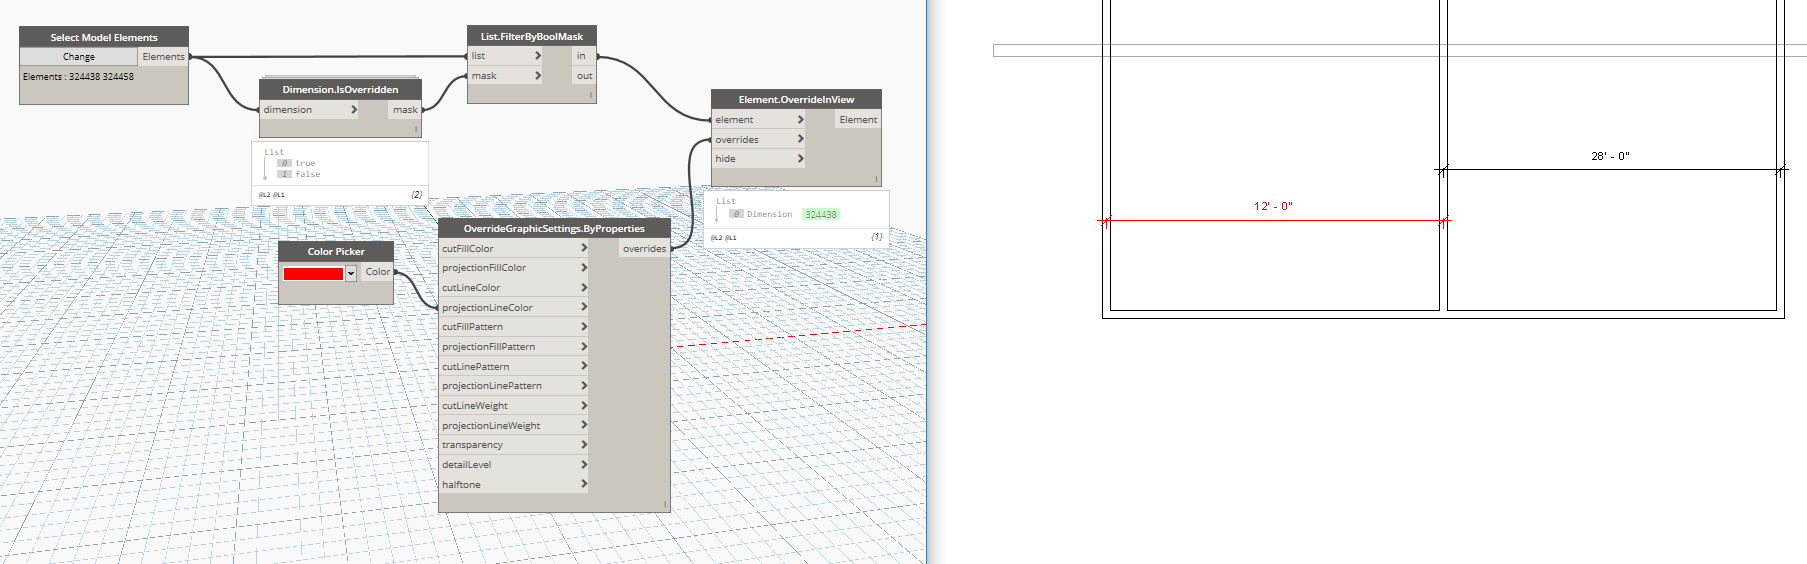Click the Dimension.IsOverridden node header
1807x564 pixels.
pyautogui.click(x=340, y=89)
